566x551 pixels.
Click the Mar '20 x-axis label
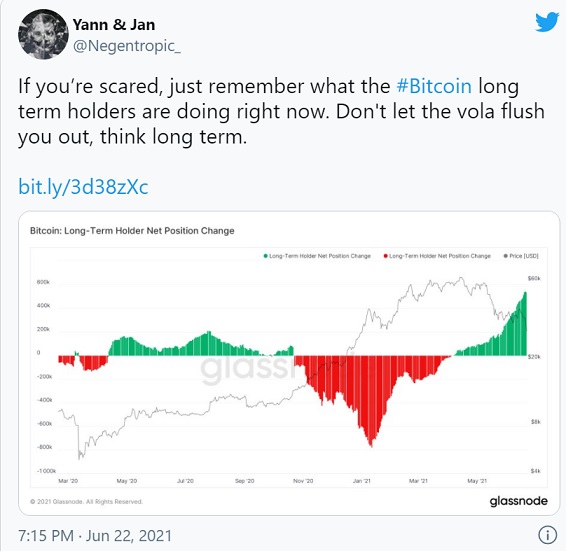68,481
